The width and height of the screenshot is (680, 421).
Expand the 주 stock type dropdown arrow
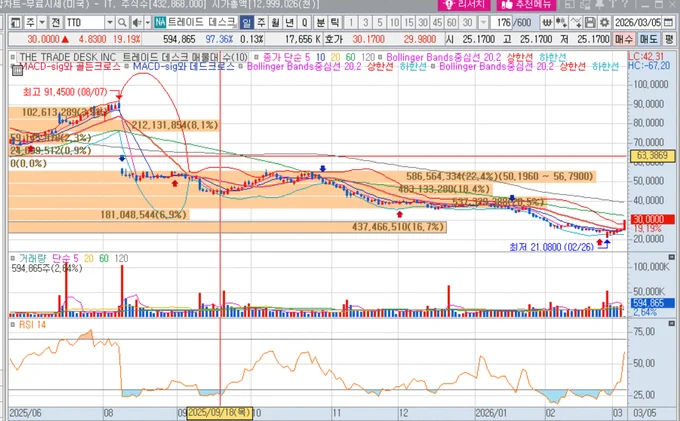[42, 22]
